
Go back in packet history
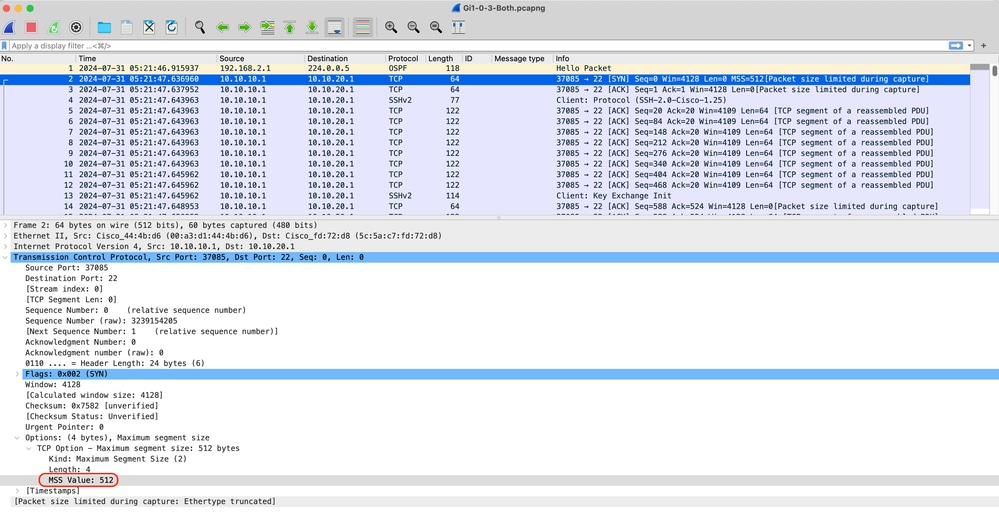coord(222,27)
